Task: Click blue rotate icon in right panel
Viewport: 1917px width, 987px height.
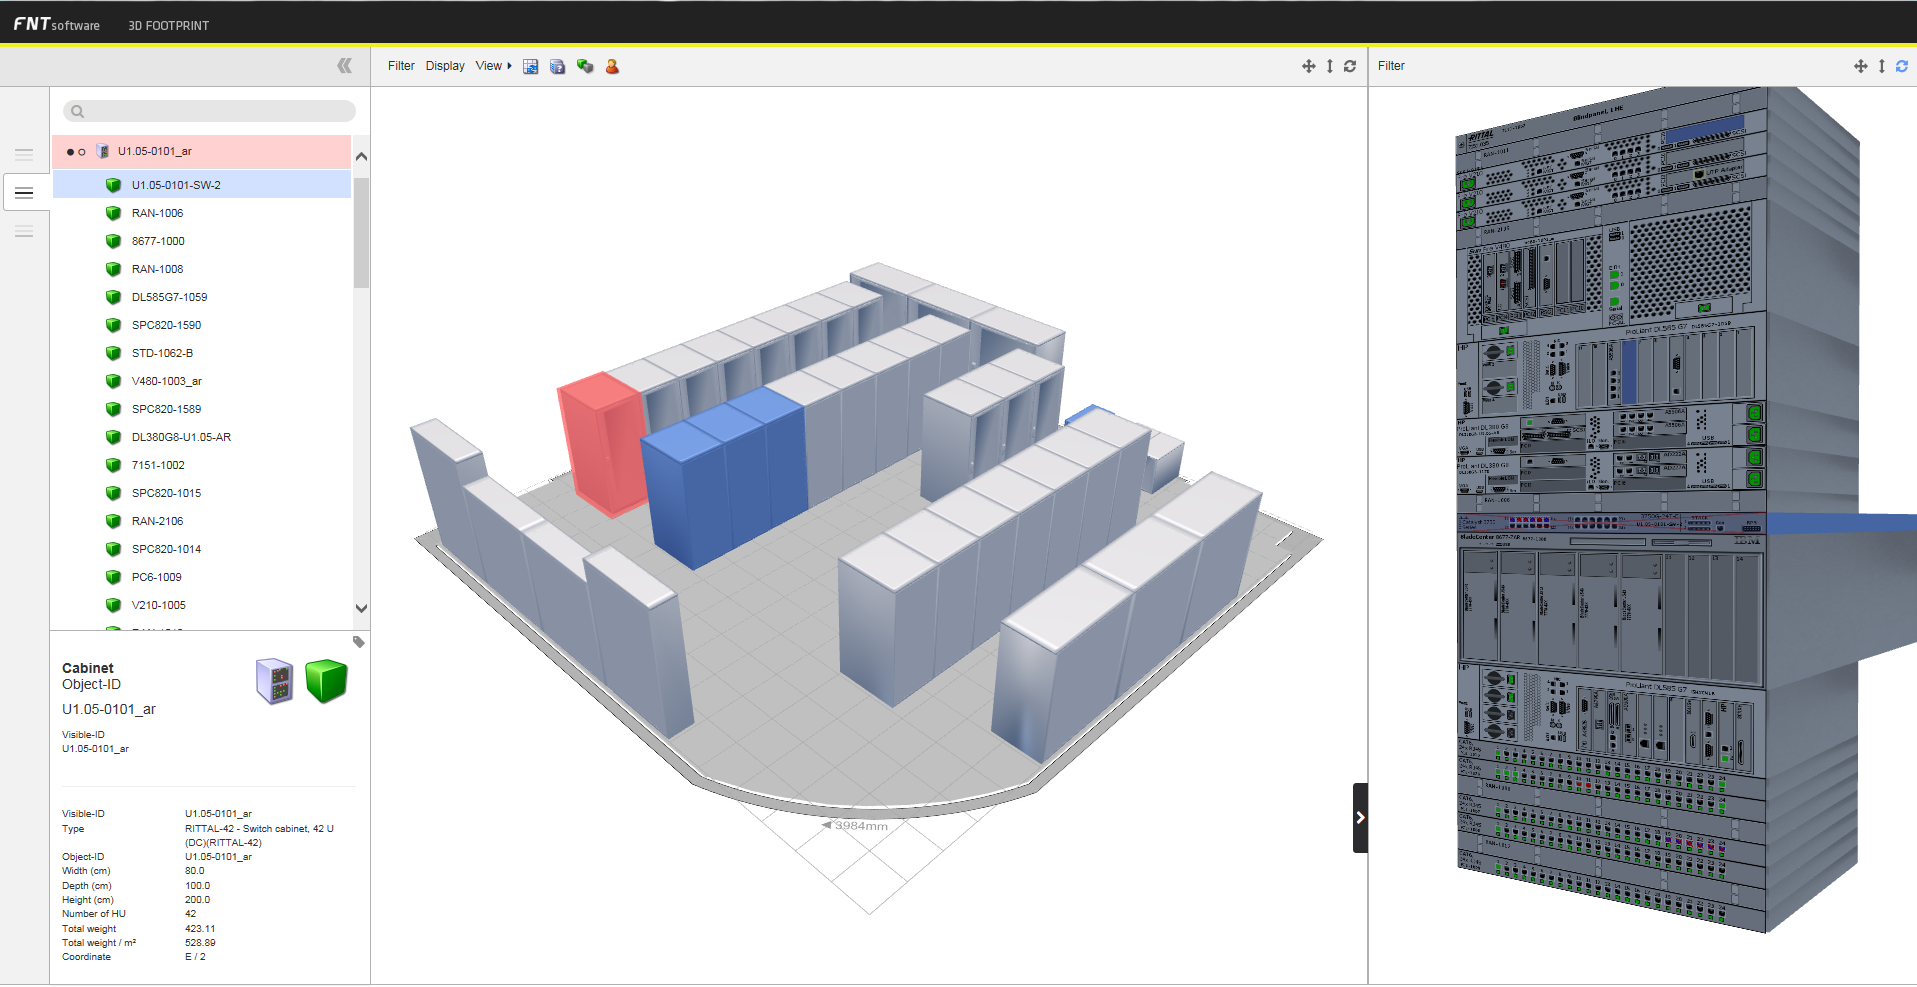Action: 1901,66
